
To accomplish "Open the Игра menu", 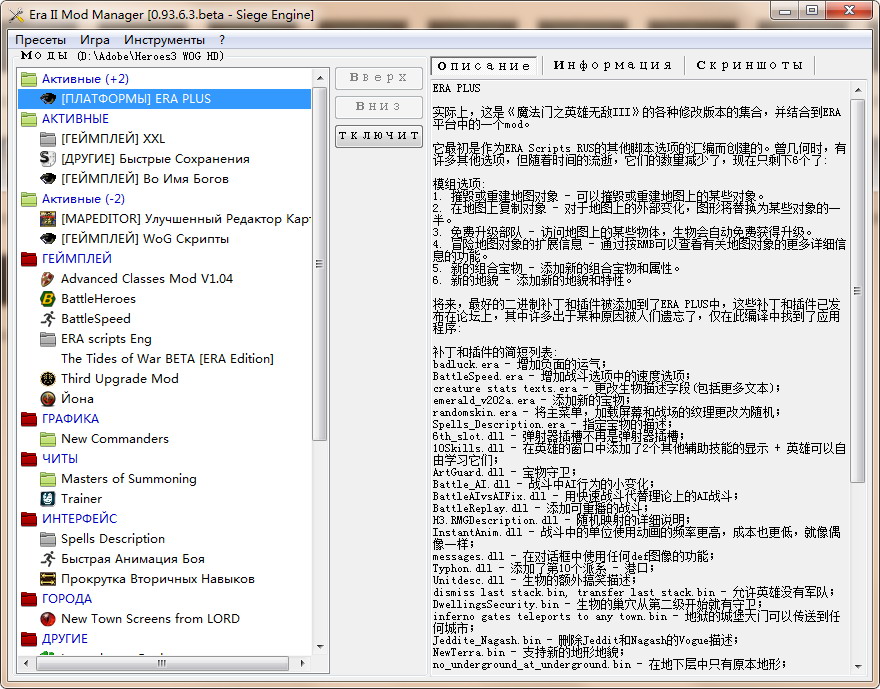I will [x=95, y=40].
